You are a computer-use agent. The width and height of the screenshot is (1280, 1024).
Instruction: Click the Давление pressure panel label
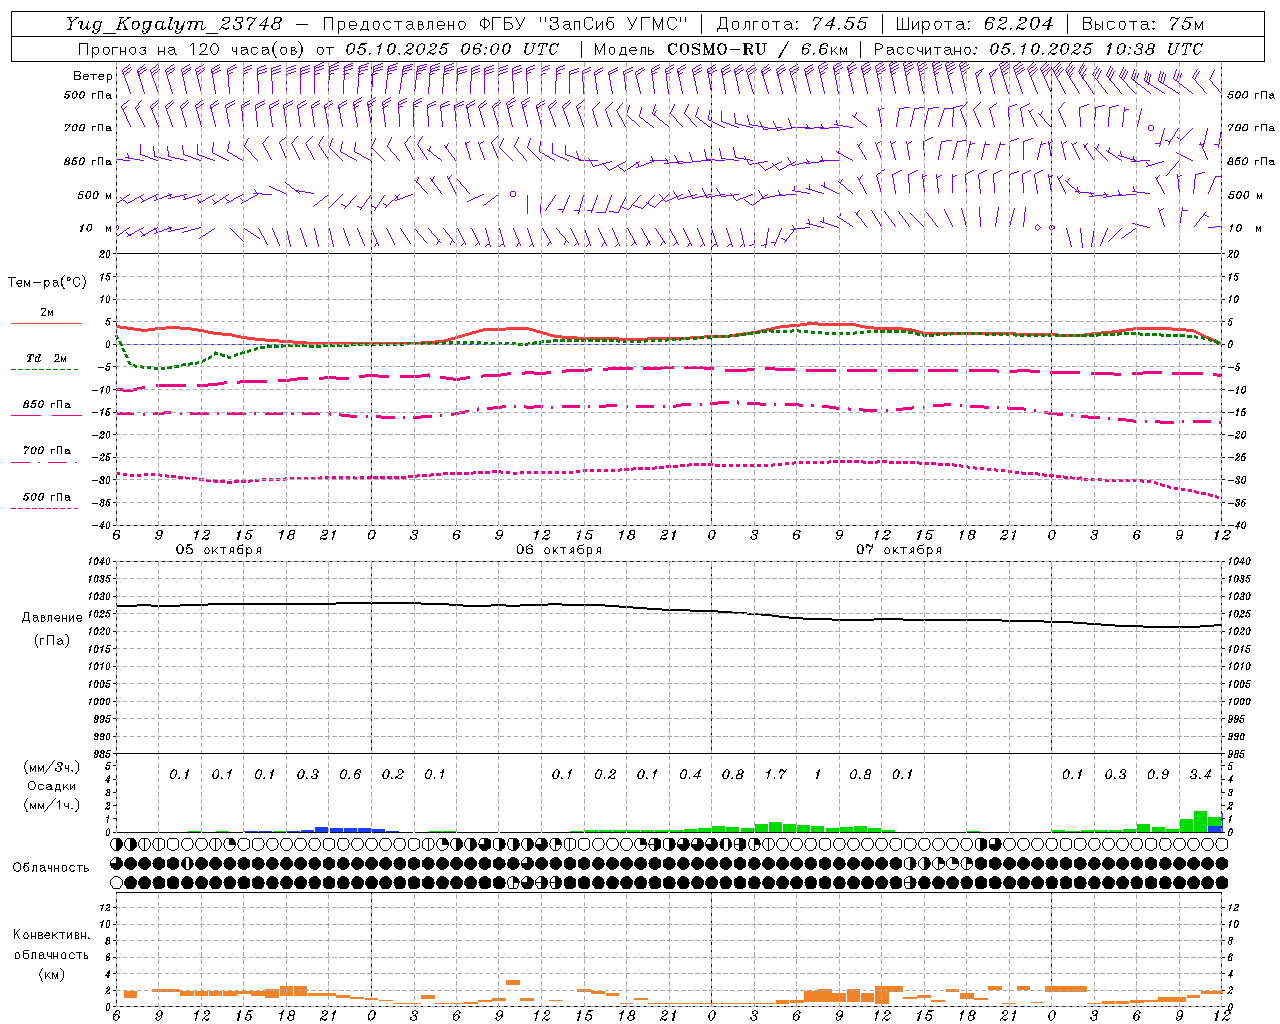pyautogui.click(x=52, y=618)
